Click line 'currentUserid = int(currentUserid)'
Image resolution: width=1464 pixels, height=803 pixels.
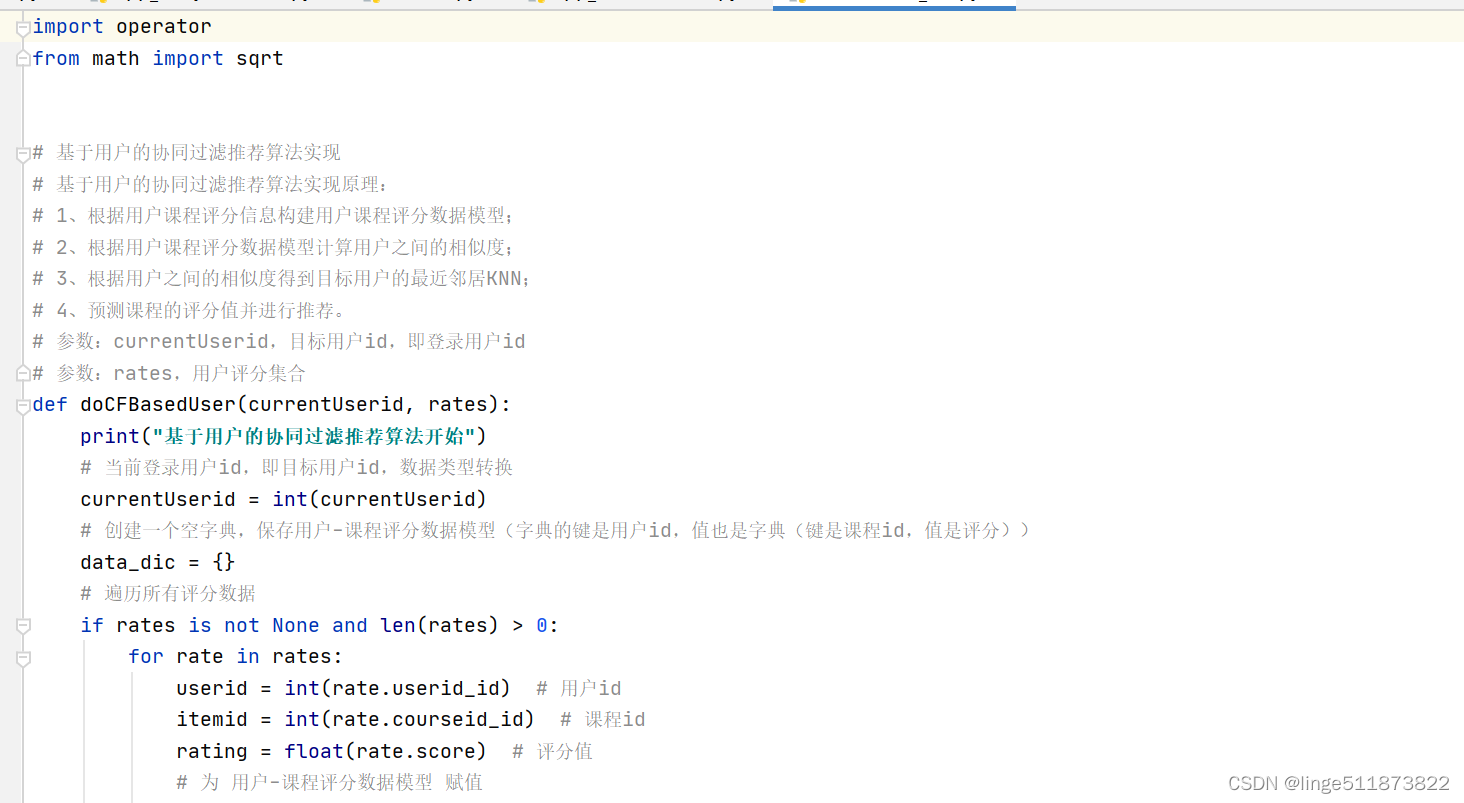283,499
